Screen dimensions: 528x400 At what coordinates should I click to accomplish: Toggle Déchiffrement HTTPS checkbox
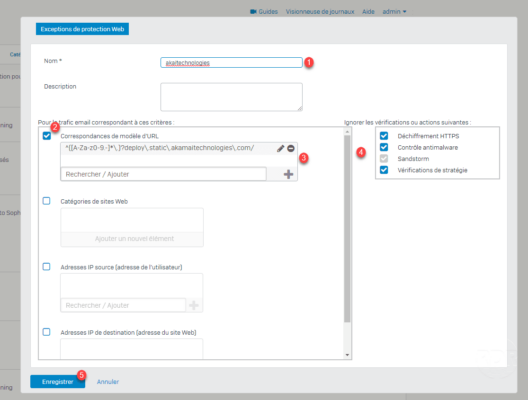(x=384, y=136)
